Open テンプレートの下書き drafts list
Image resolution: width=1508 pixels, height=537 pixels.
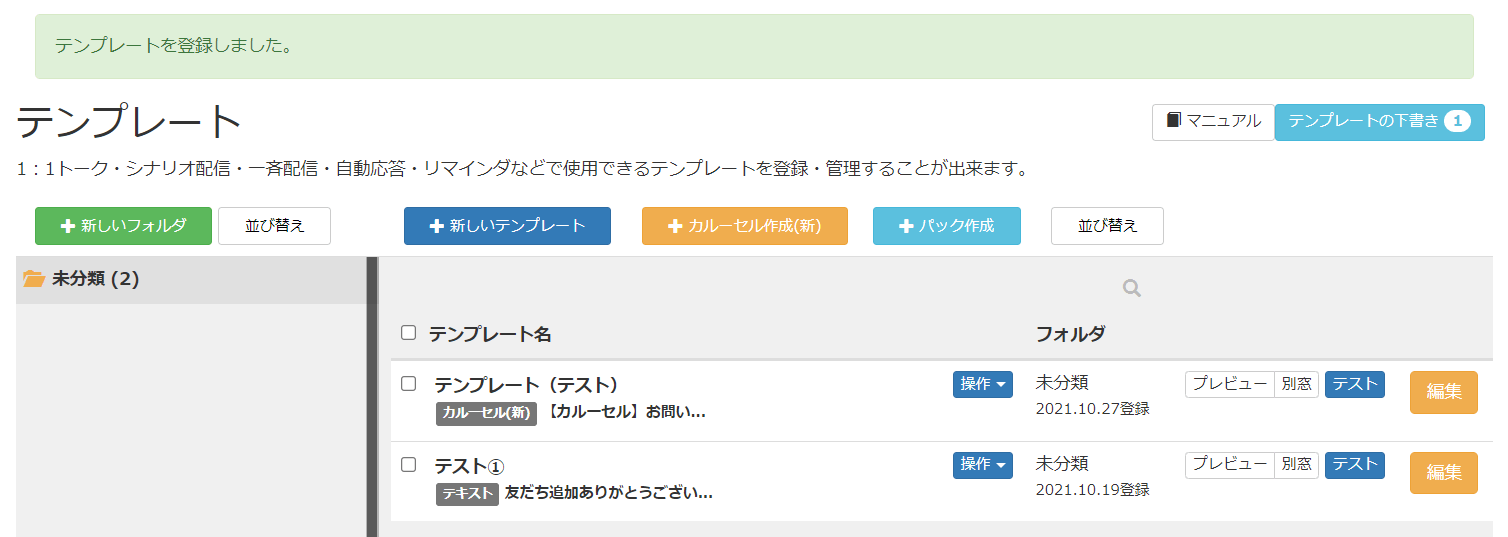1379,122
